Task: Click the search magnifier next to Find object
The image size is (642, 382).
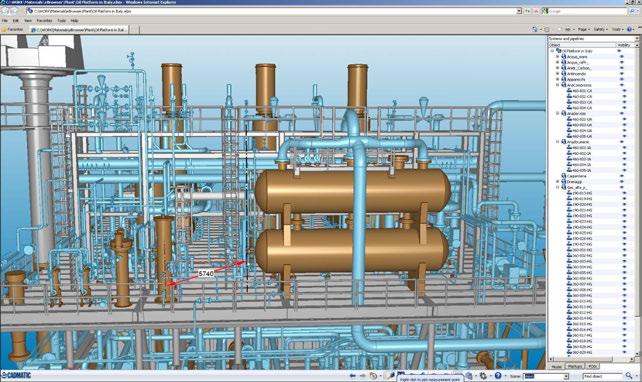Action: [629, 375]
